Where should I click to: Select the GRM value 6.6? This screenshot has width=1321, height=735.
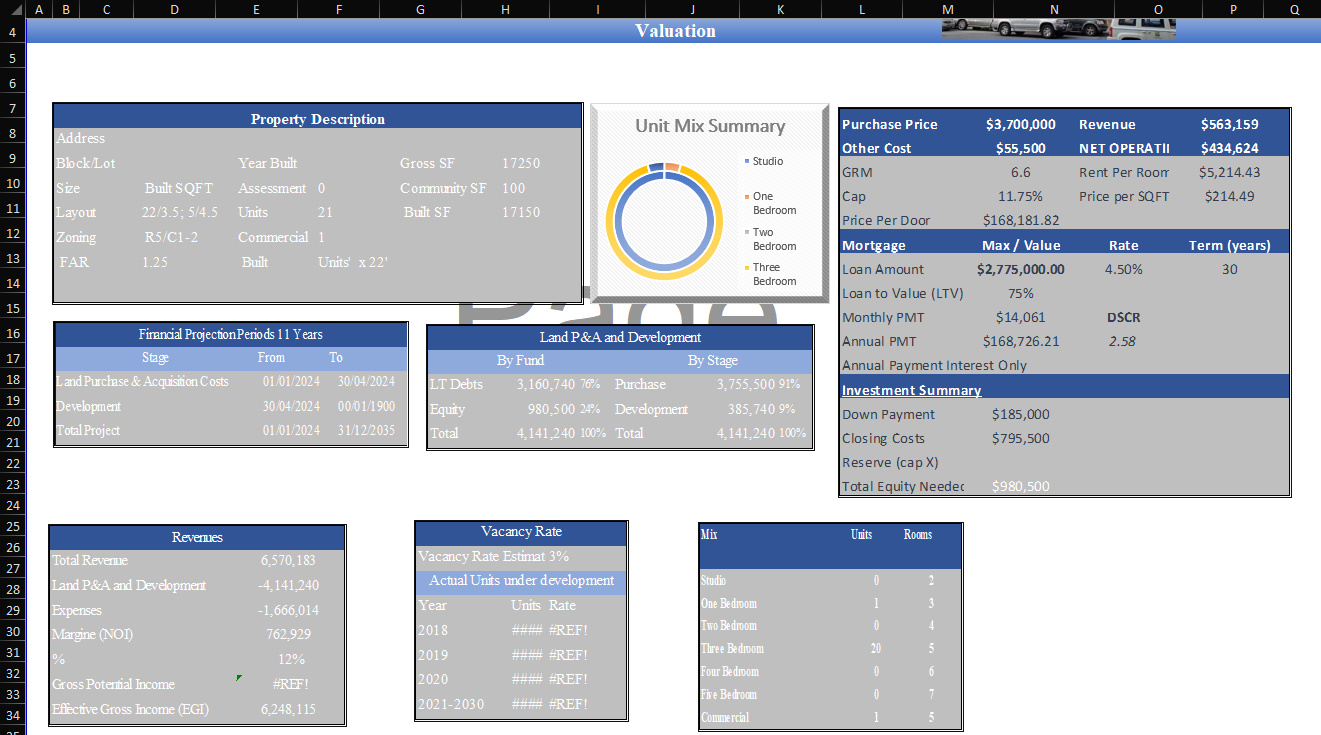click(1020, 172)
